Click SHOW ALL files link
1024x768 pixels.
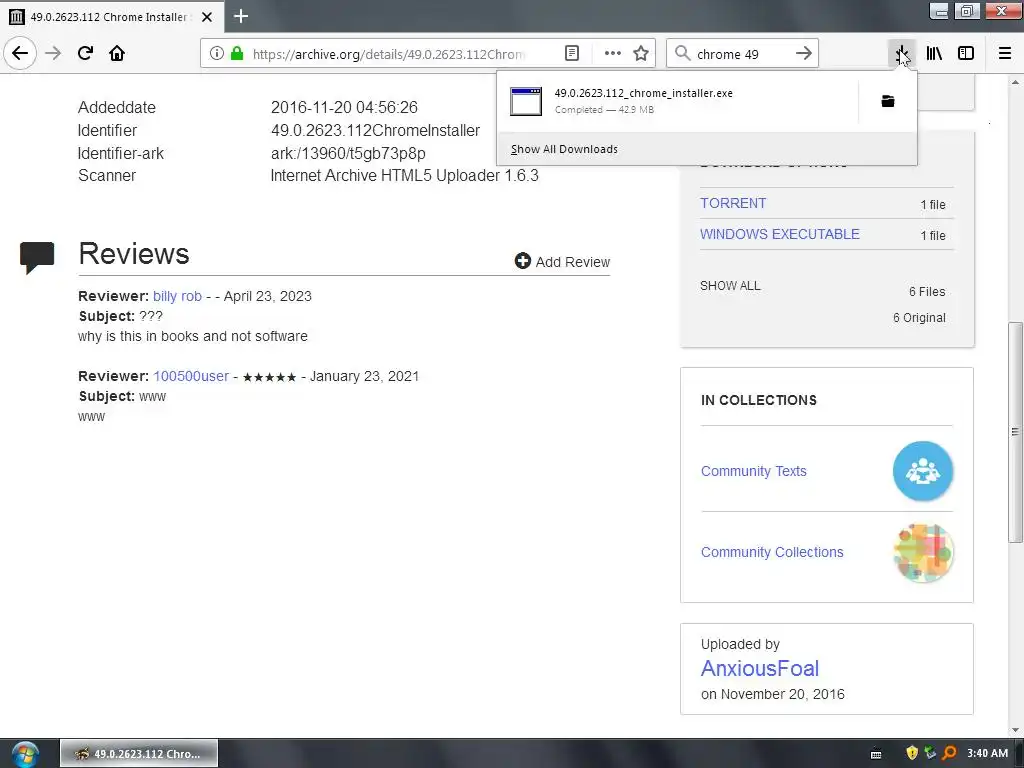(730, 285)
